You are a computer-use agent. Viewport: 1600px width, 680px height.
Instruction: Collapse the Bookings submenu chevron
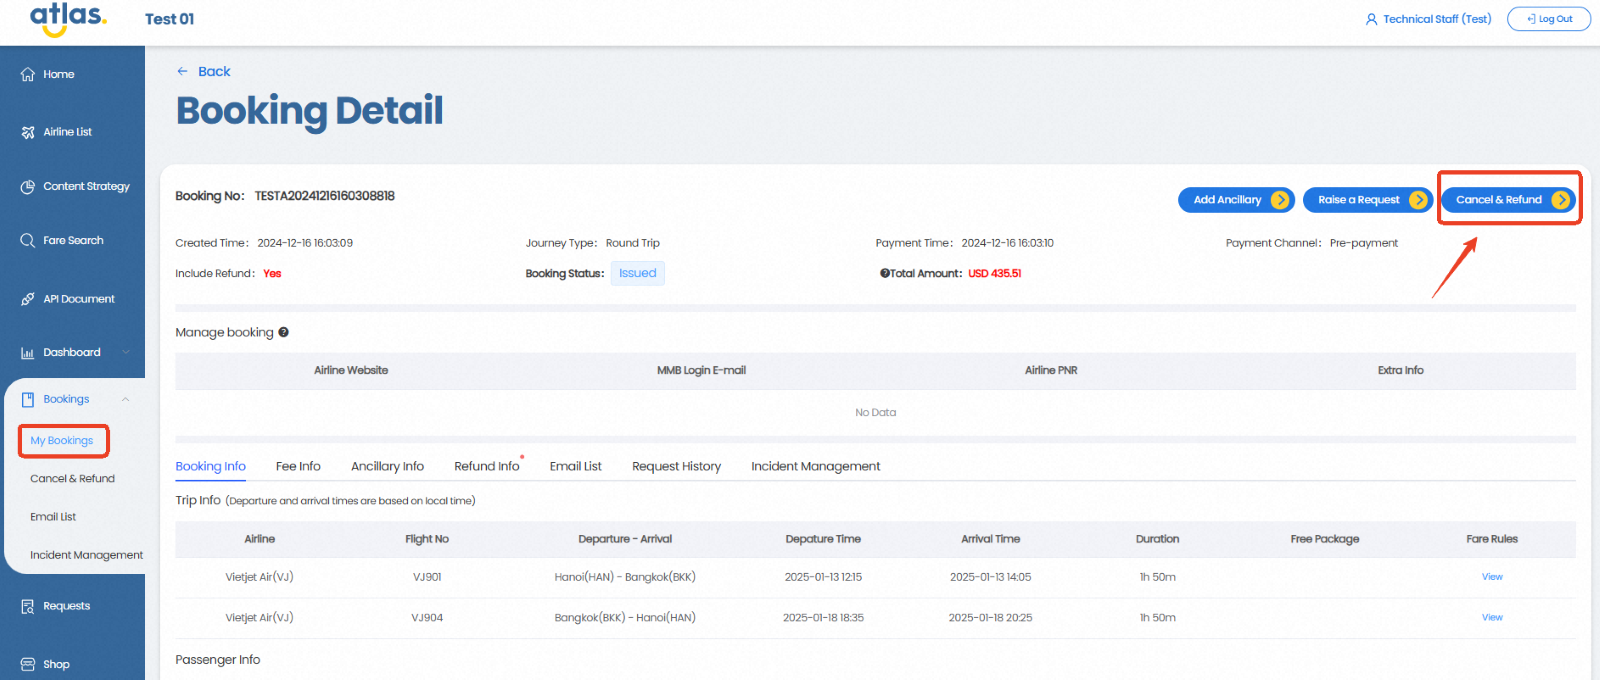click(x=126, y=399)
